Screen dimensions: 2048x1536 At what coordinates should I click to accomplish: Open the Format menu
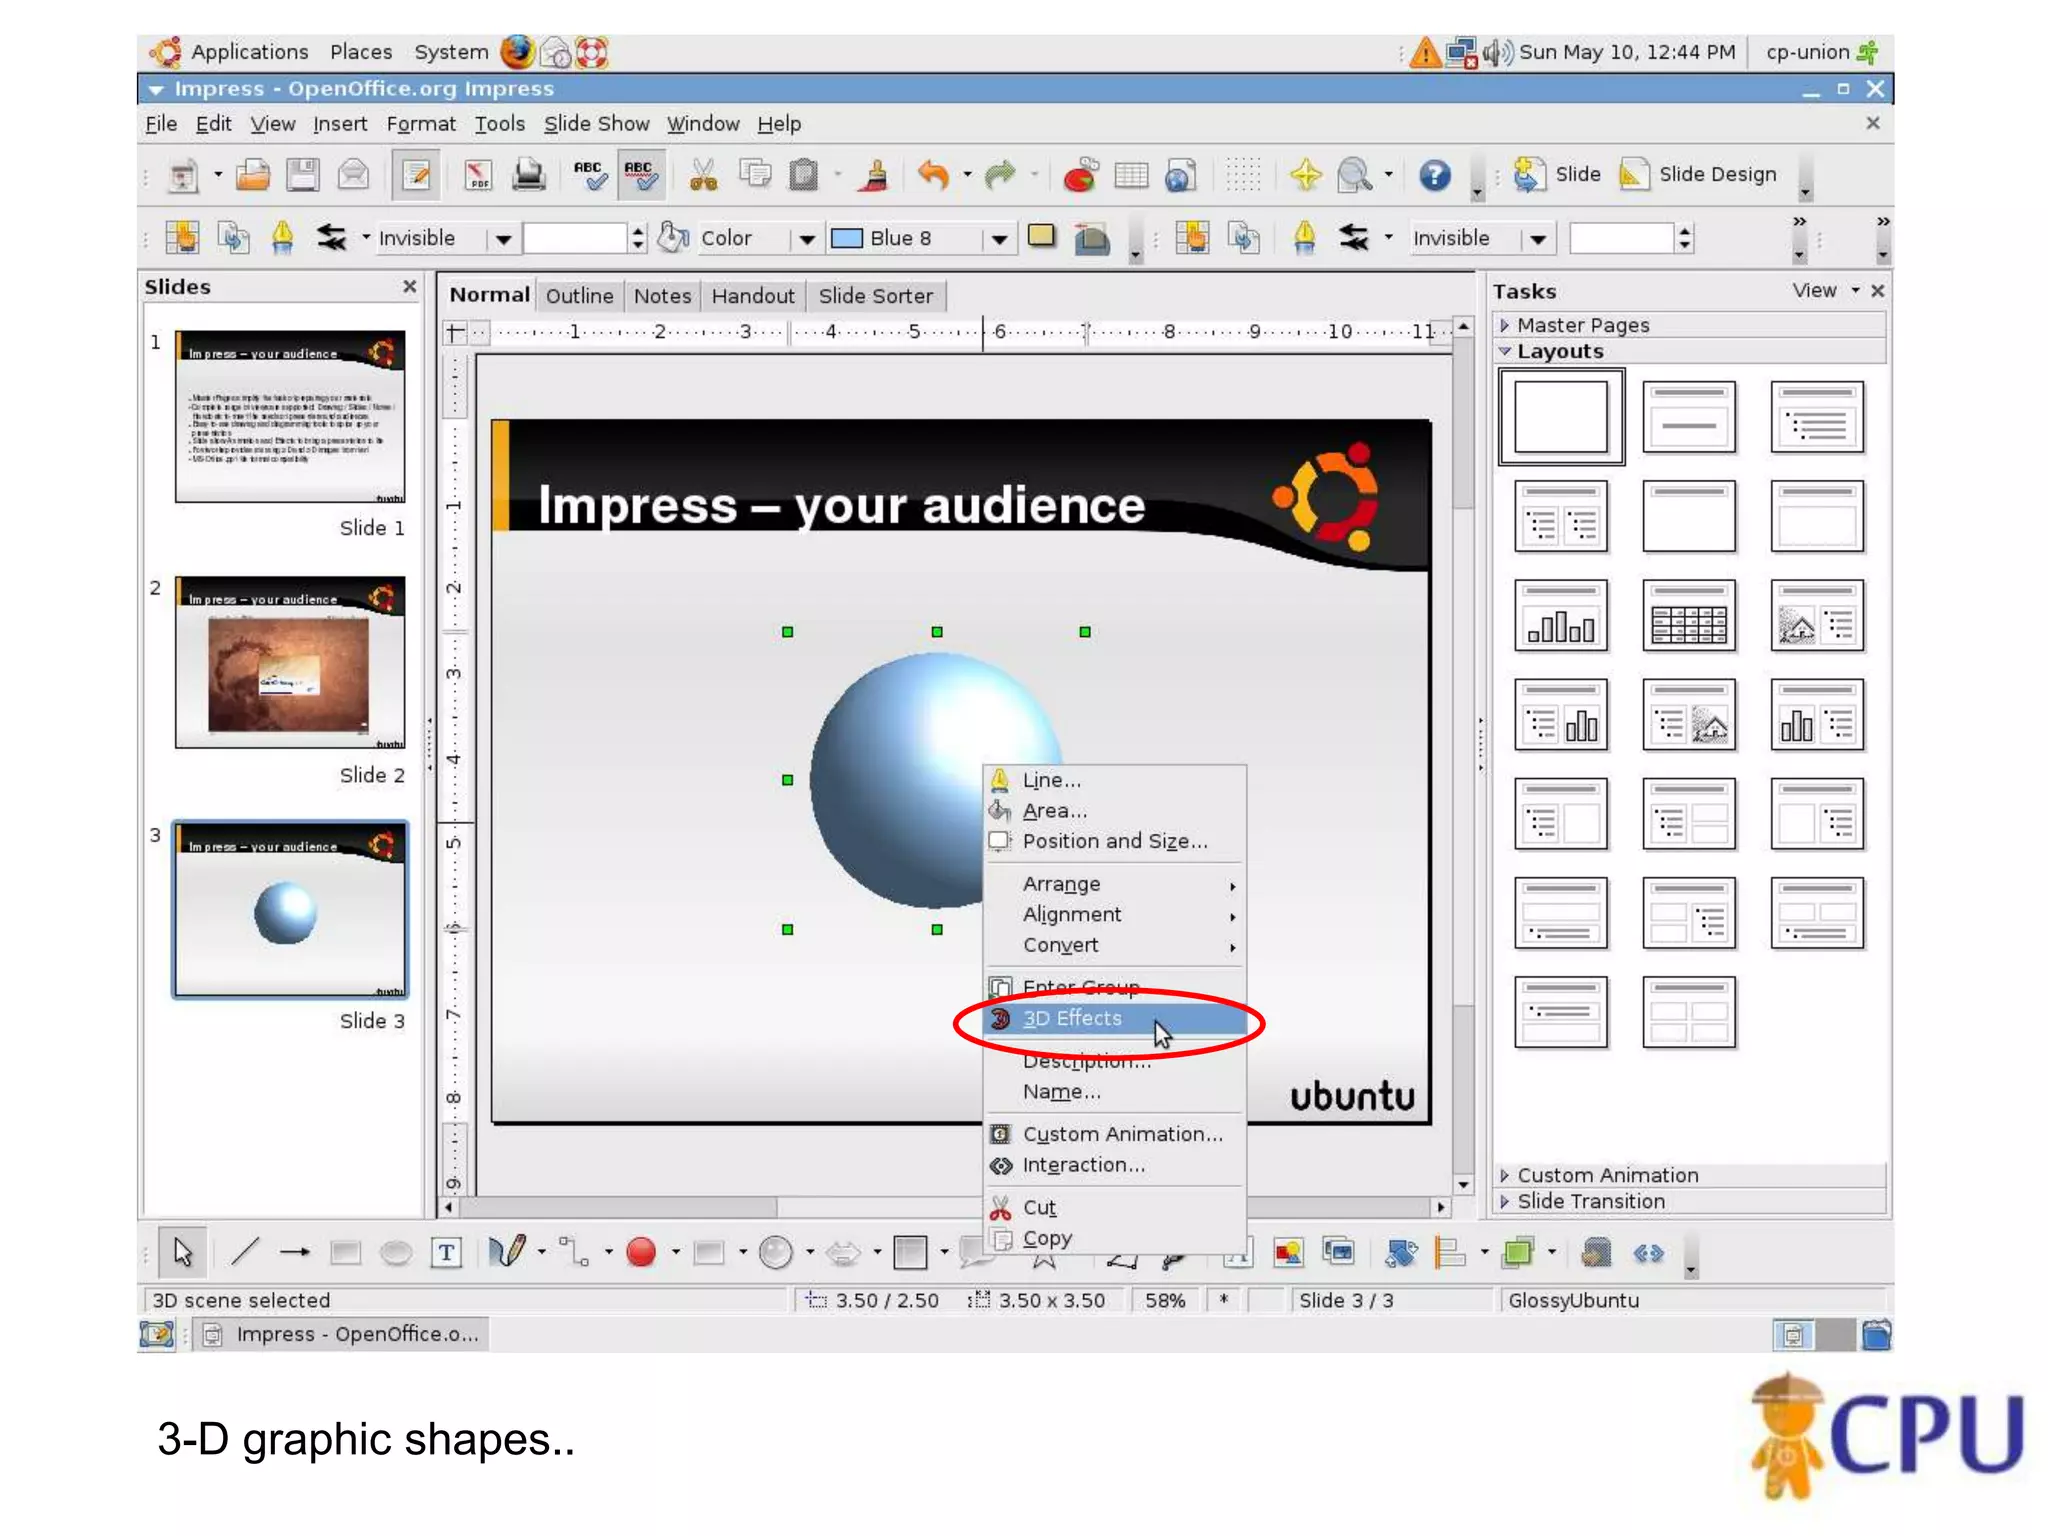tap(420, 124)
